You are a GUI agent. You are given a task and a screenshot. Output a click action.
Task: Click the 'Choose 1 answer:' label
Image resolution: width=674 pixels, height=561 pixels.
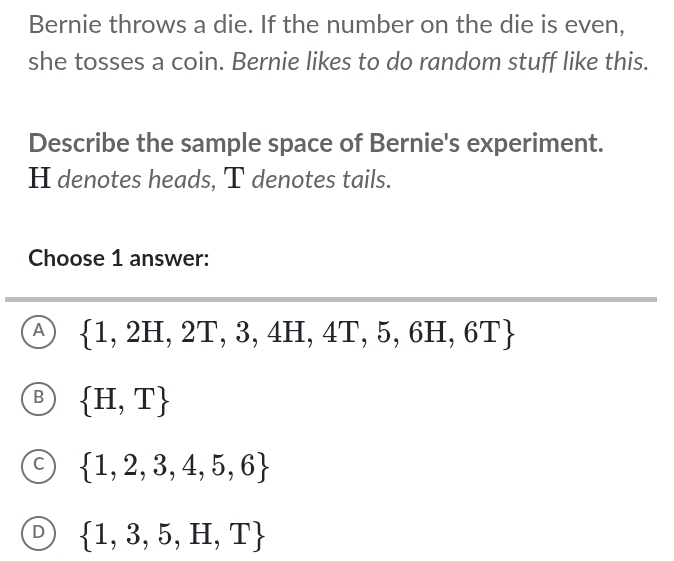pyautogui.click(x=119, y=258)
